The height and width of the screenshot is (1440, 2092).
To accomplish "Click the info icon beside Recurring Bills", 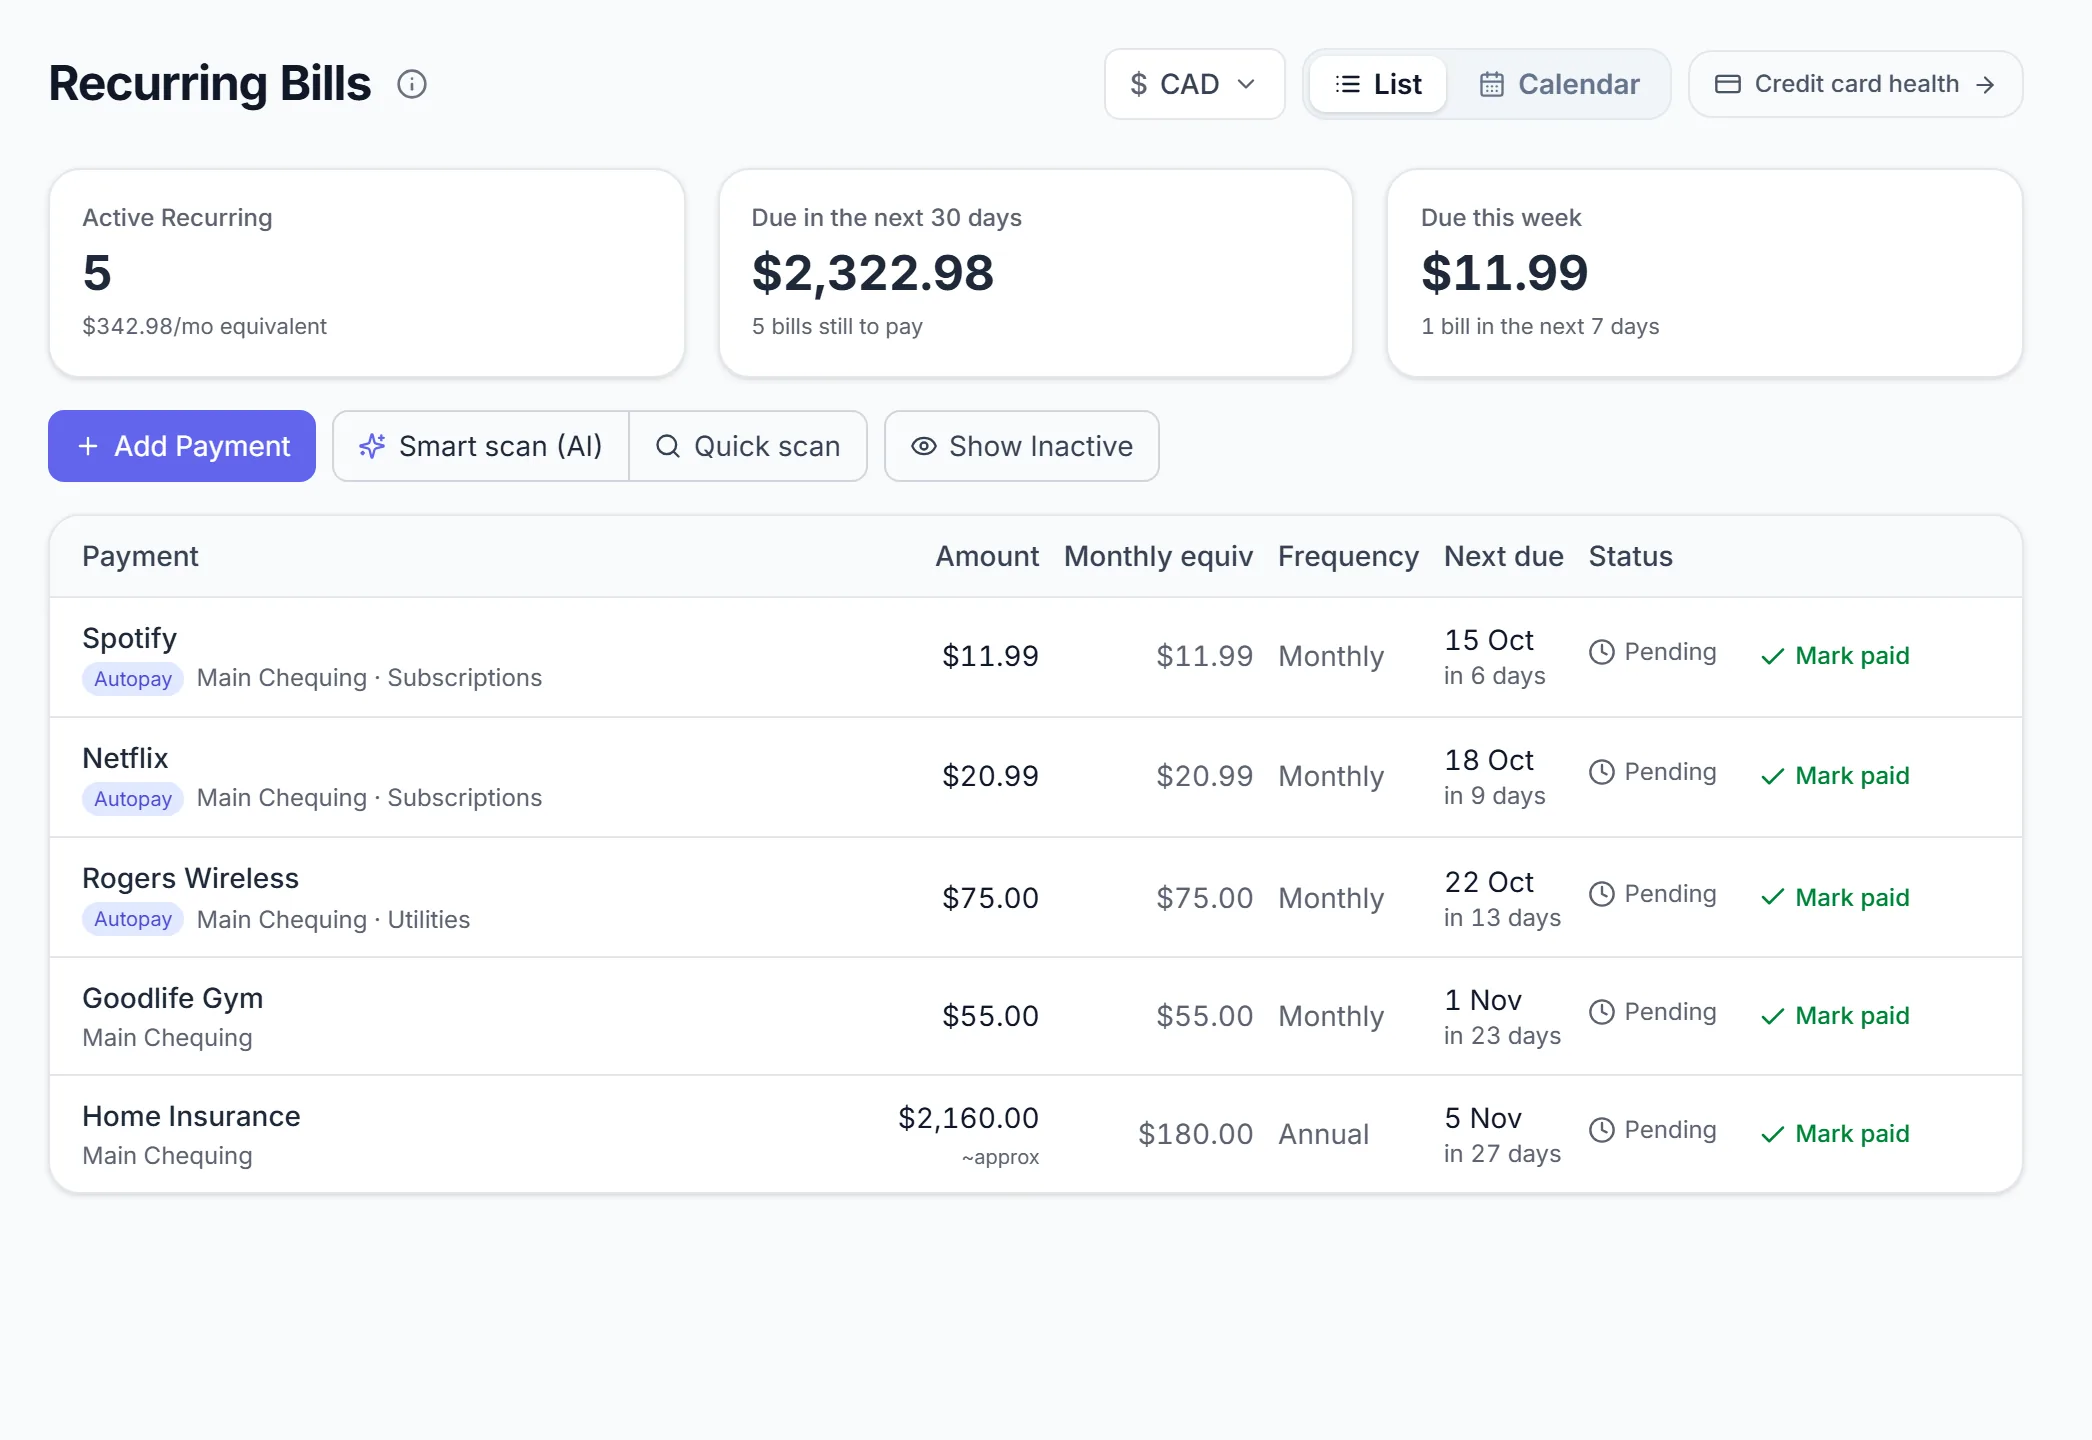I will point(412,84).
